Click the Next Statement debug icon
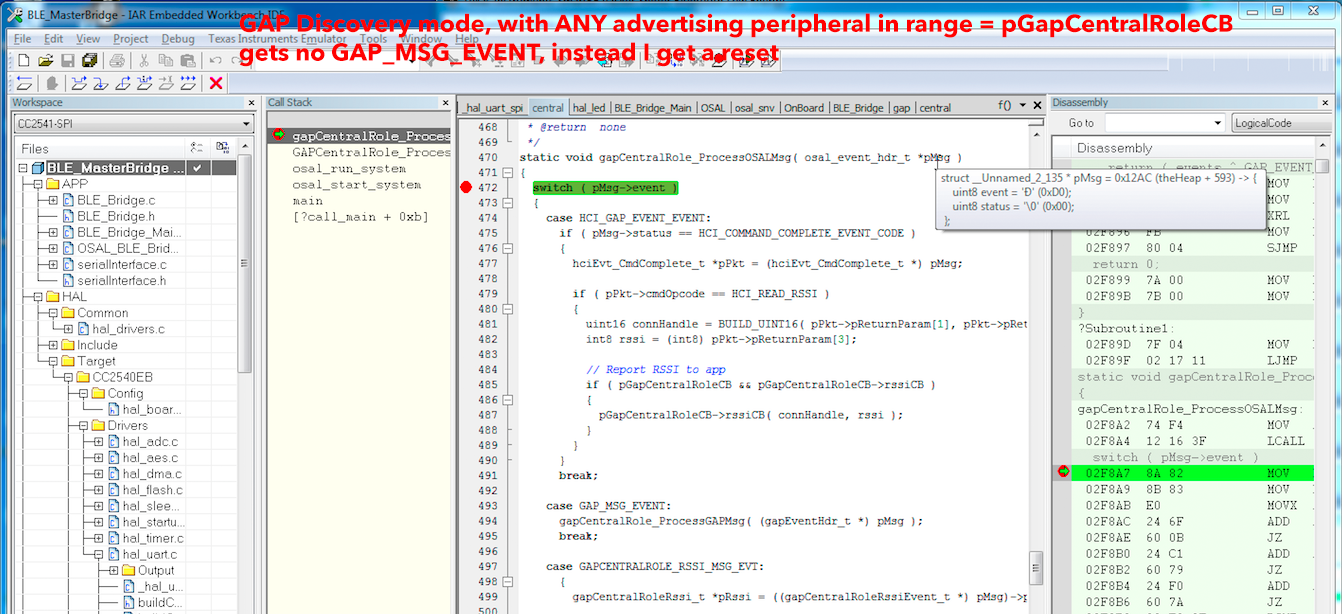 coord(145,83)
